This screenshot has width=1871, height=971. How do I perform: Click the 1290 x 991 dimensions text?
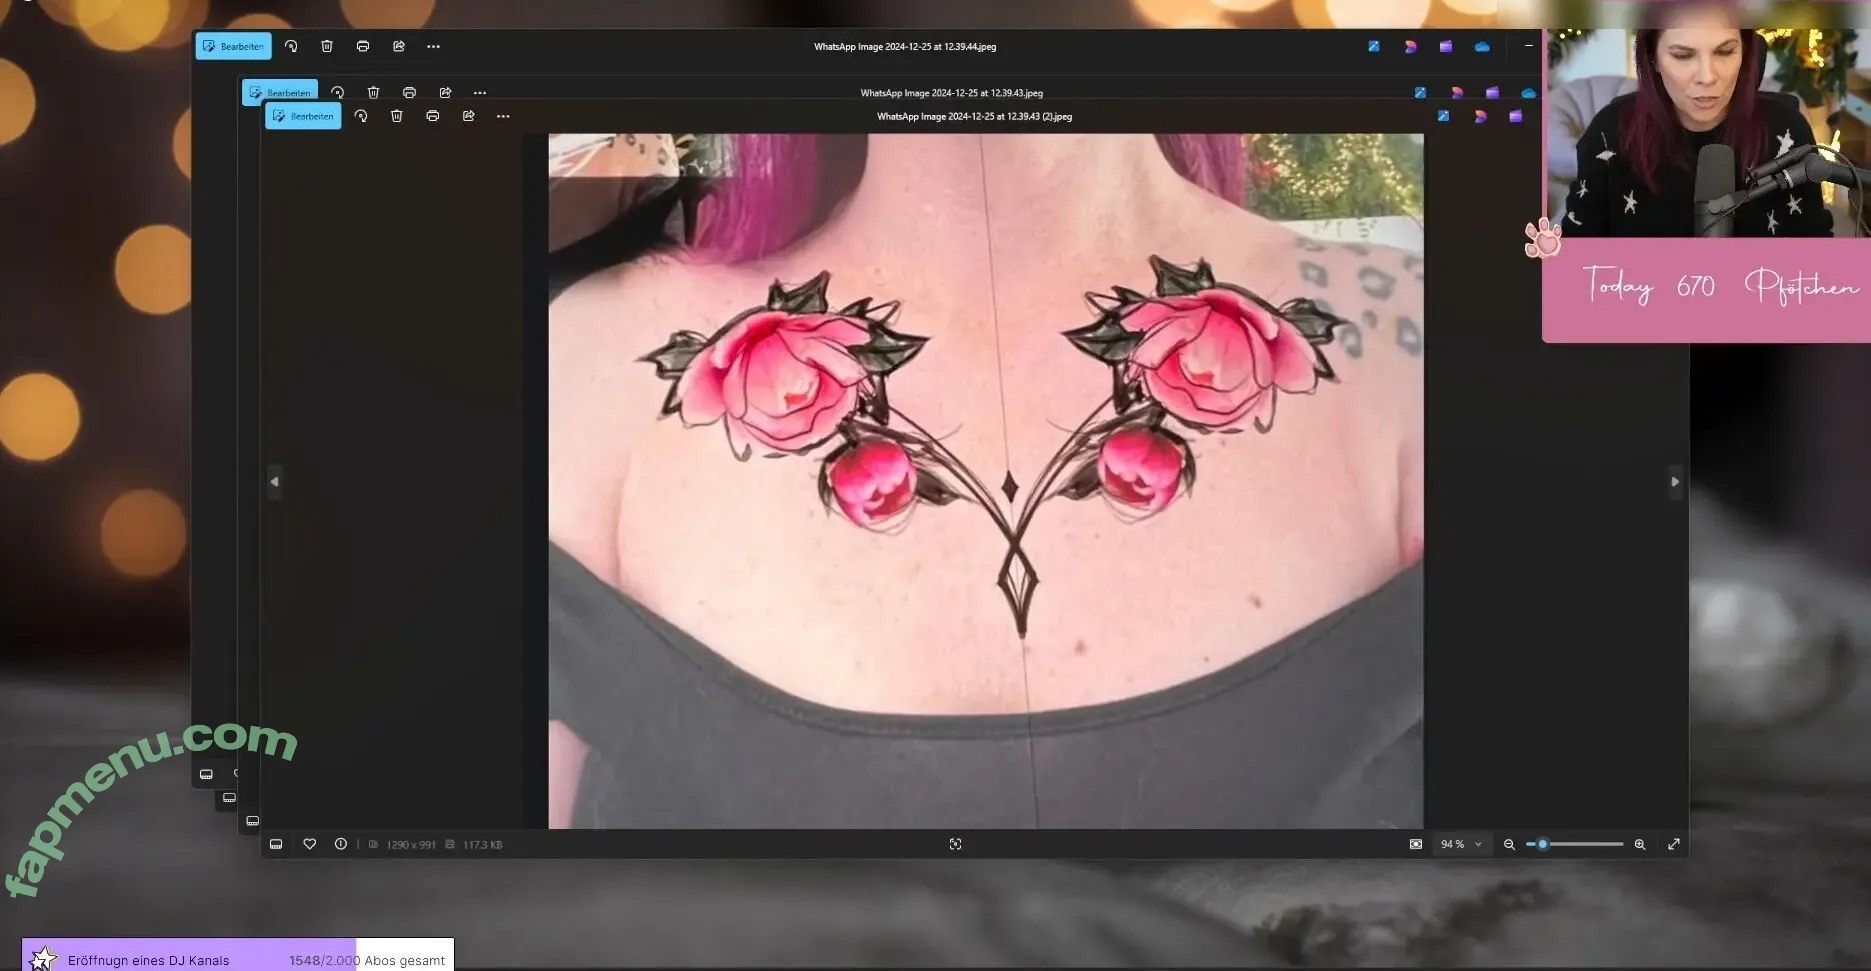pos(411,845)
